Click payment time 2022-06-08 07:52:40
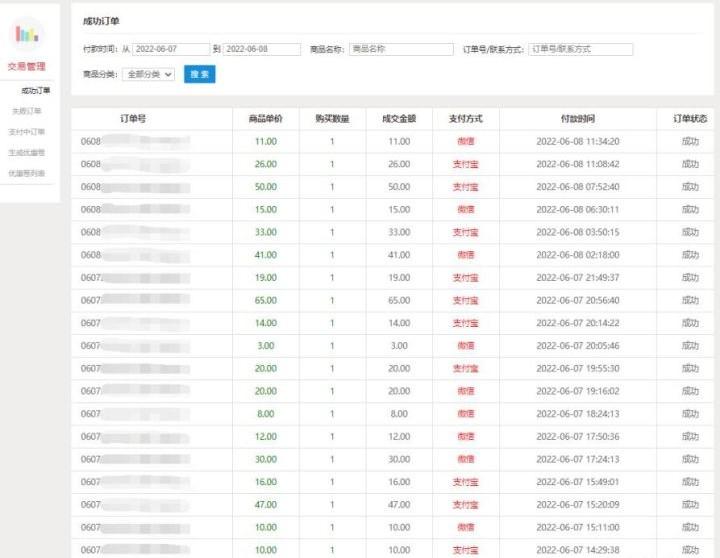This screenshot has height=558, width=720. (x=578, y=187)
